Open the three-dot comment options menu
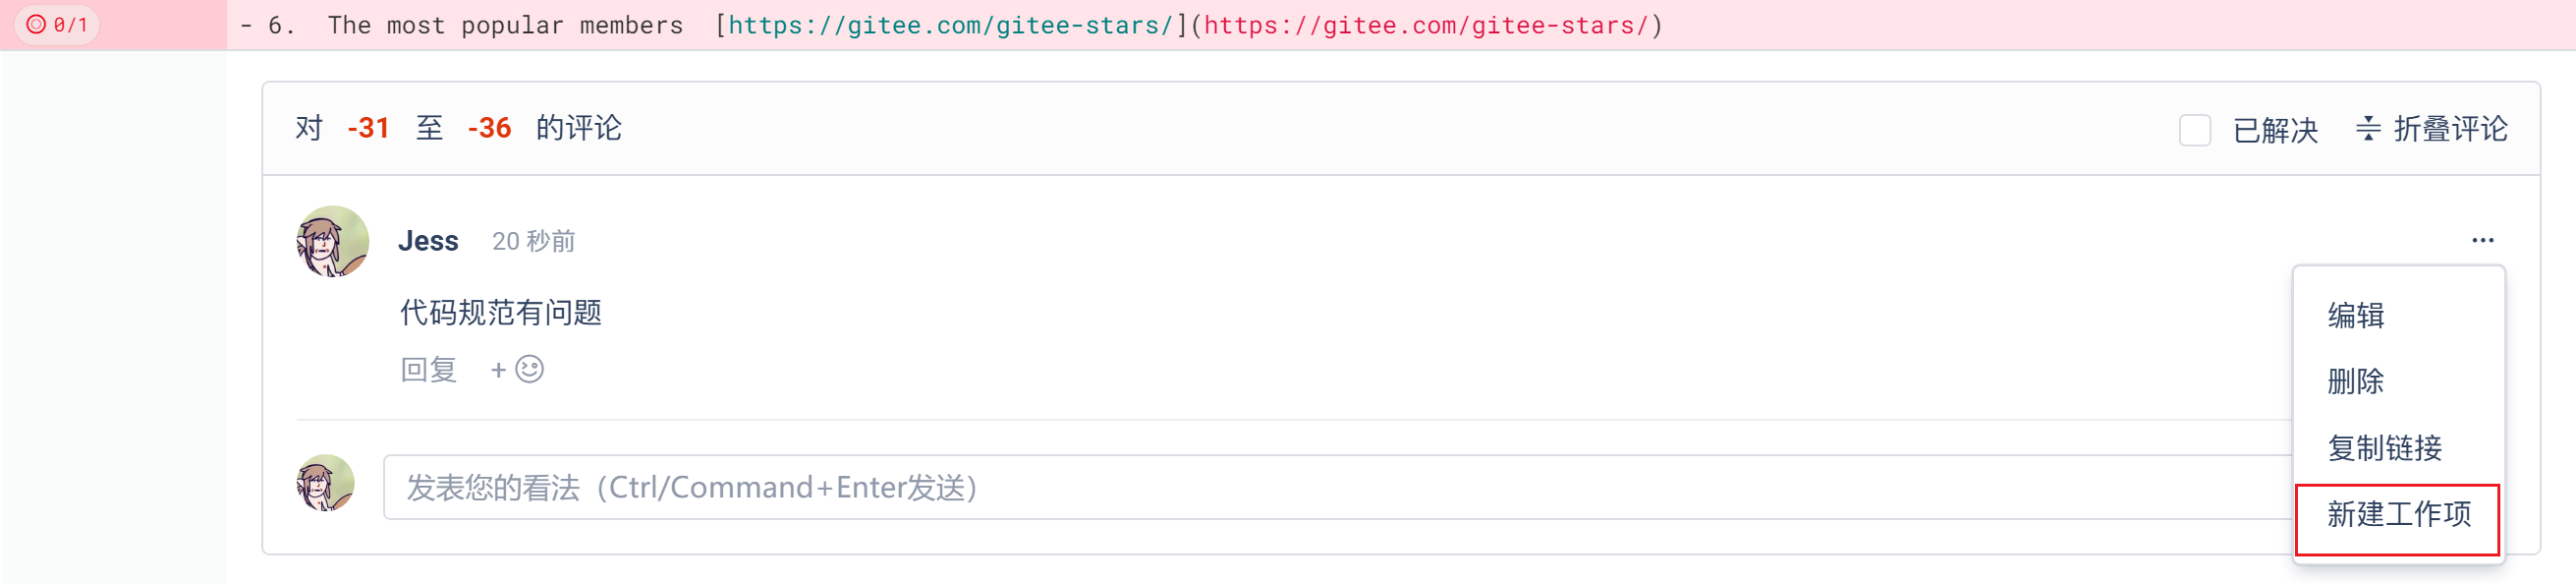Viewport: 2576px width, 584px height. click(x=2482, y=240)
